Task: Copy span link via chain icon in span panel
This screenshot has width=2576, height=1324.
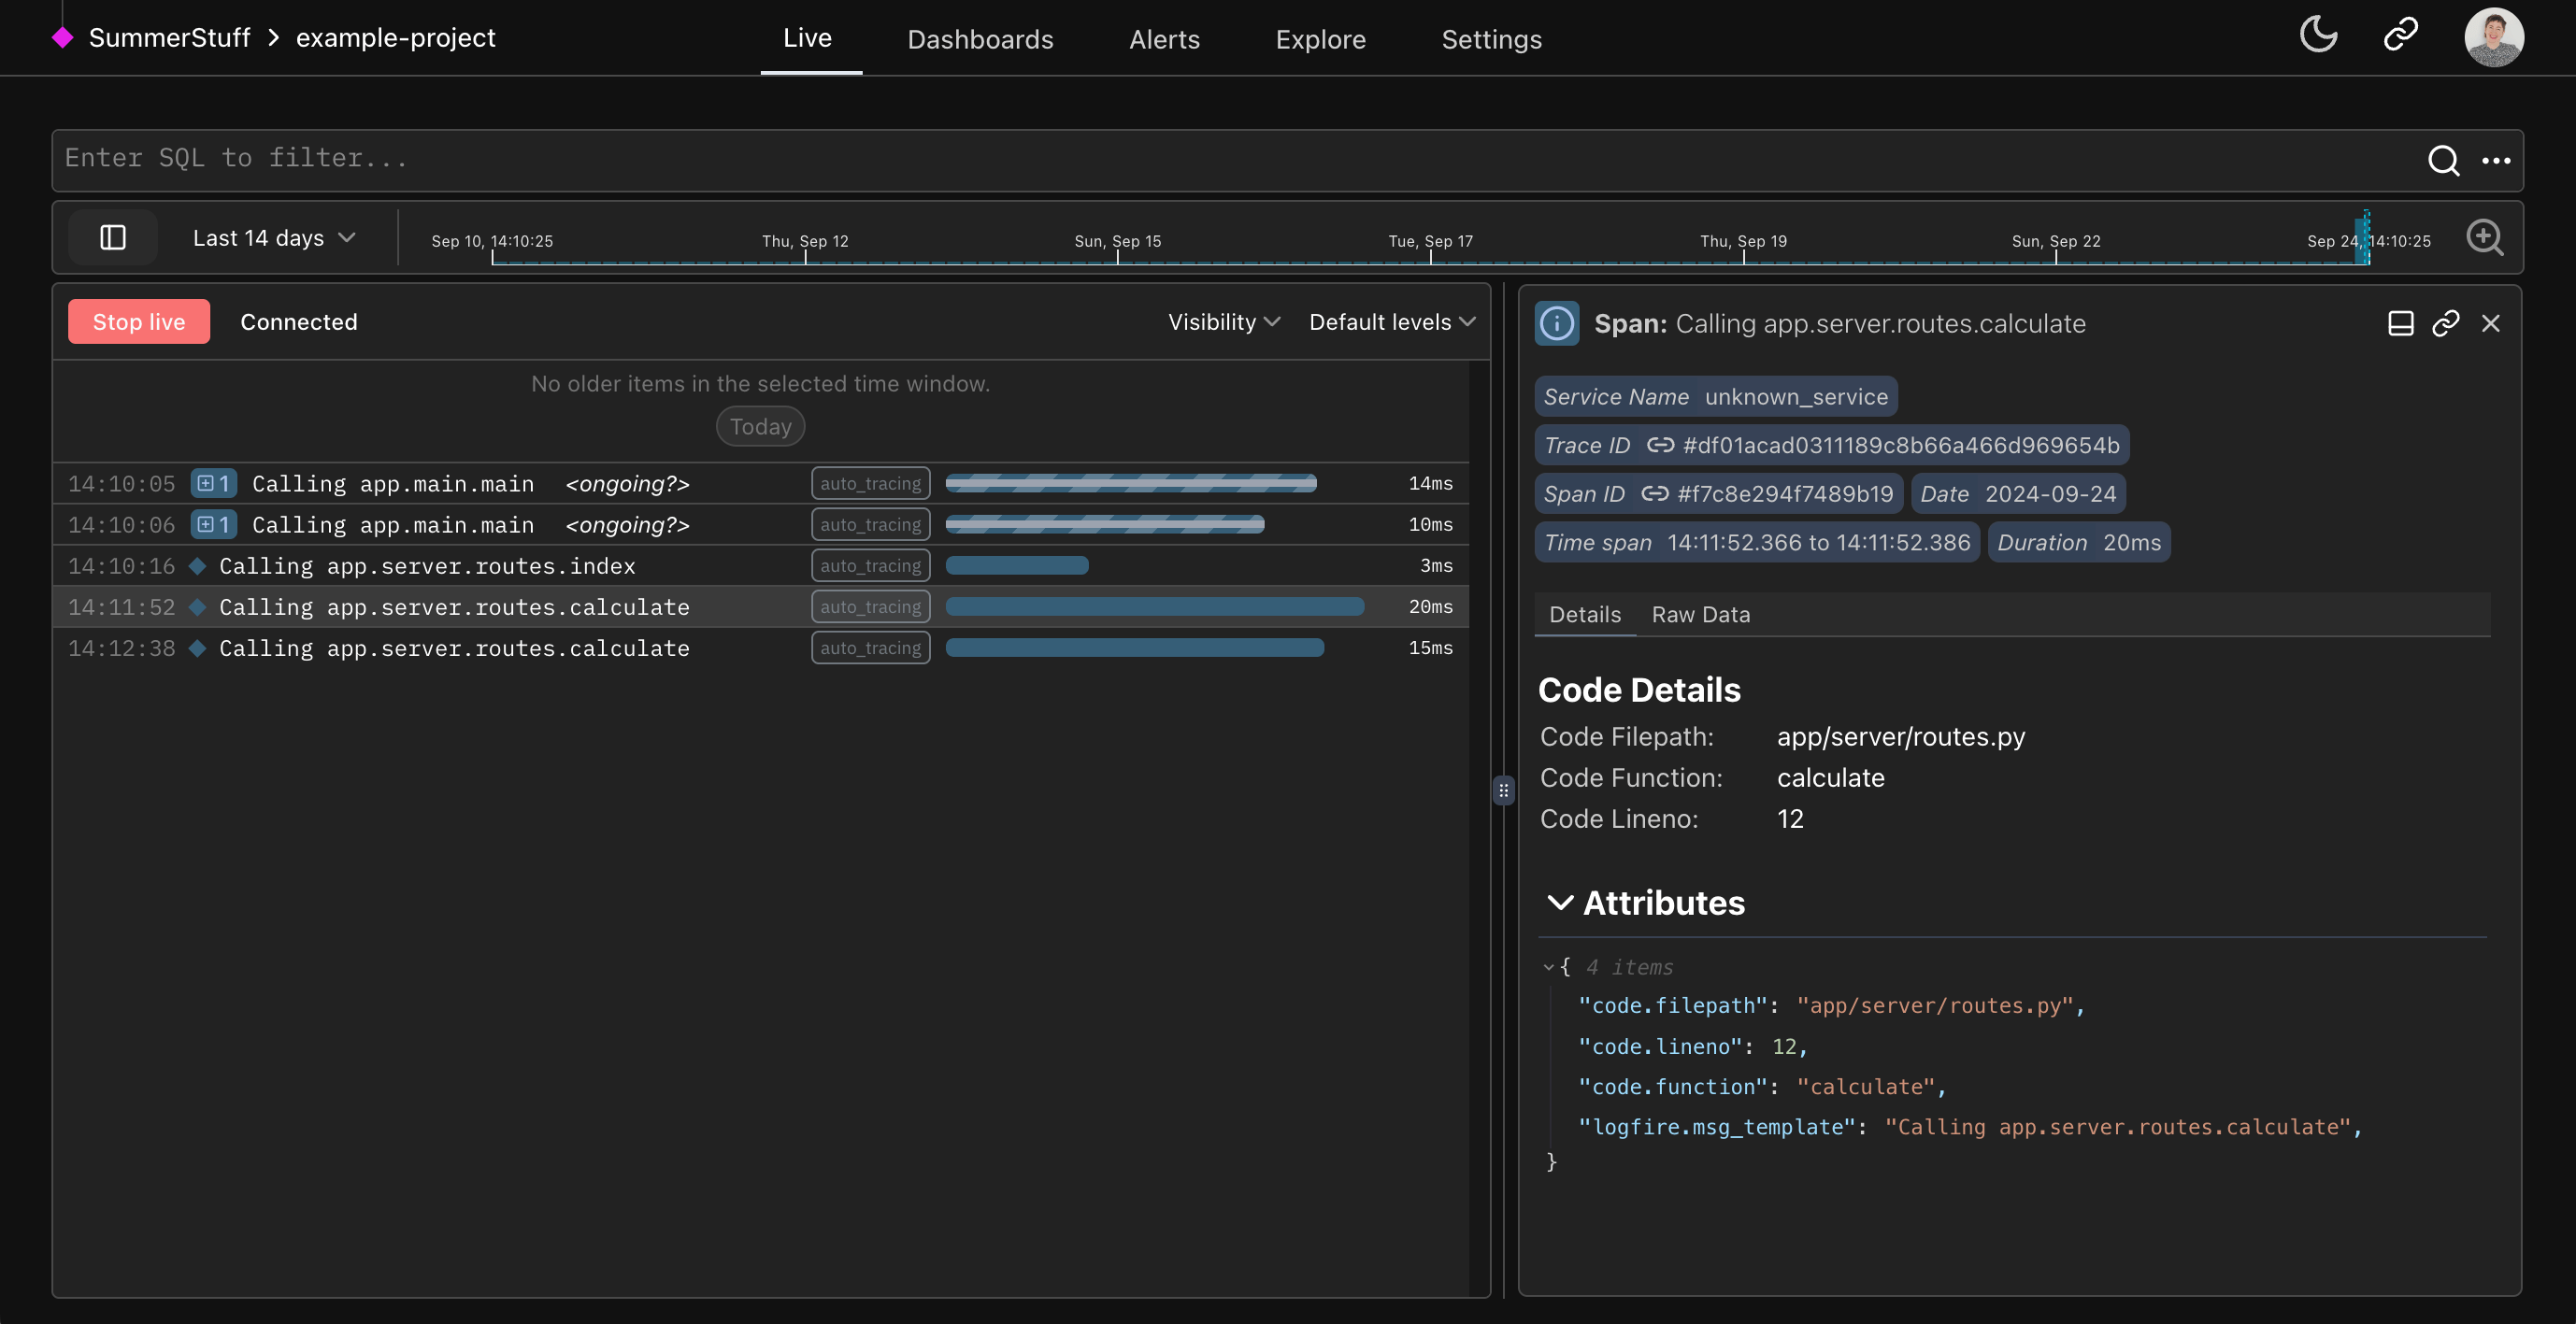Action: tap(2447, 323)
